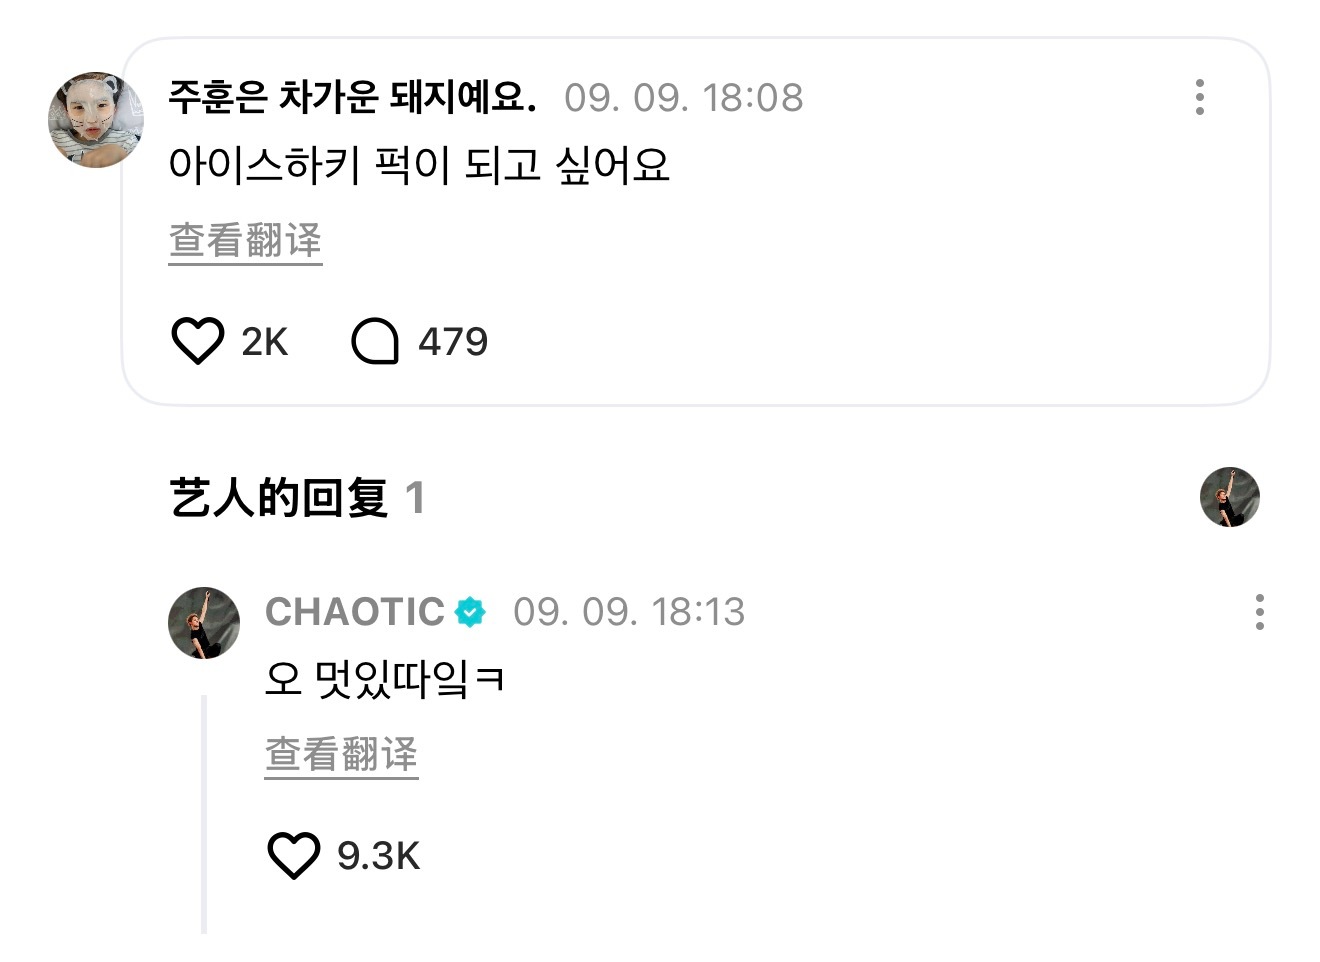
Task: Click the 艺人的回复 1 section heading
Action: [x=298, y=498]
